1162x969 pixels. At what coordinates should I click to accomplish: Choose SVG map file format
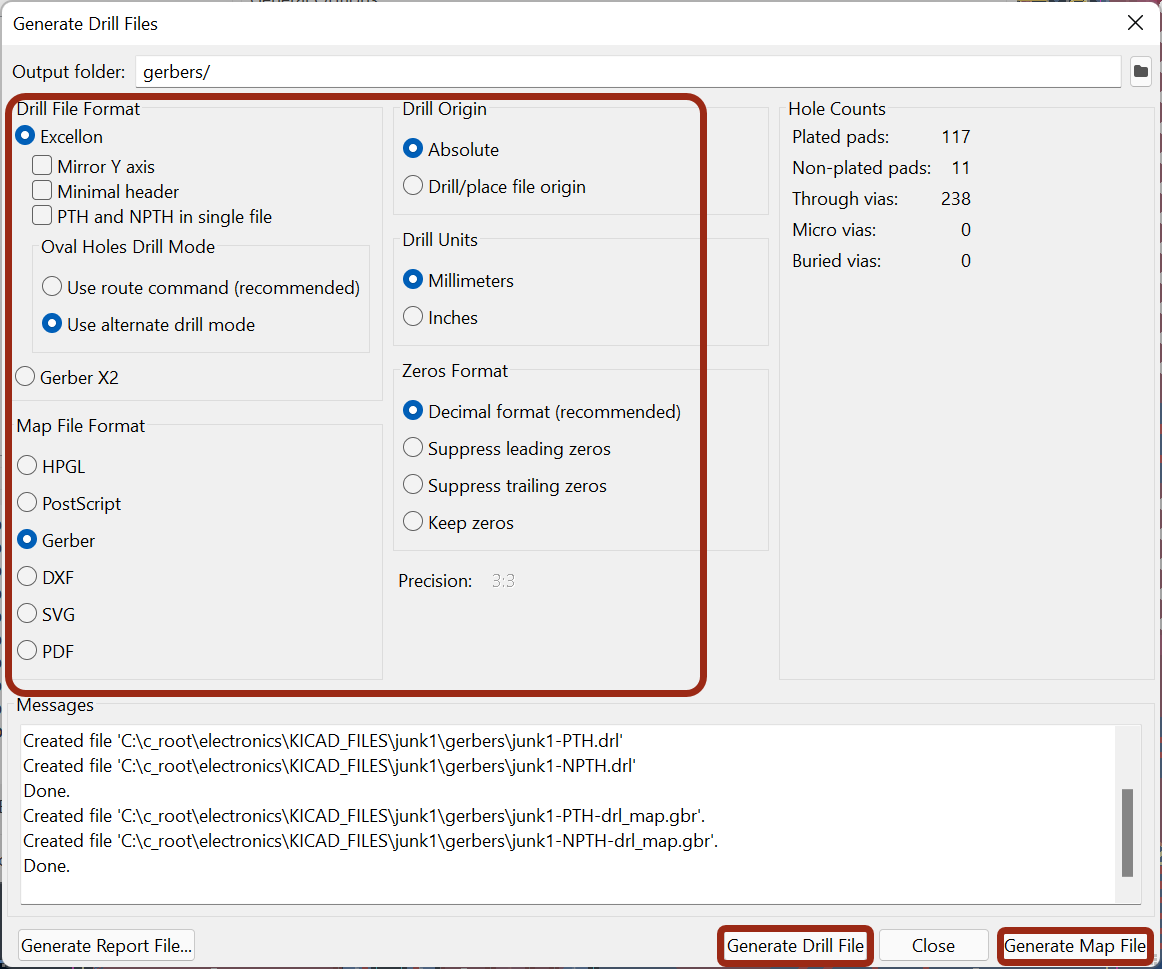click(28, 614)
